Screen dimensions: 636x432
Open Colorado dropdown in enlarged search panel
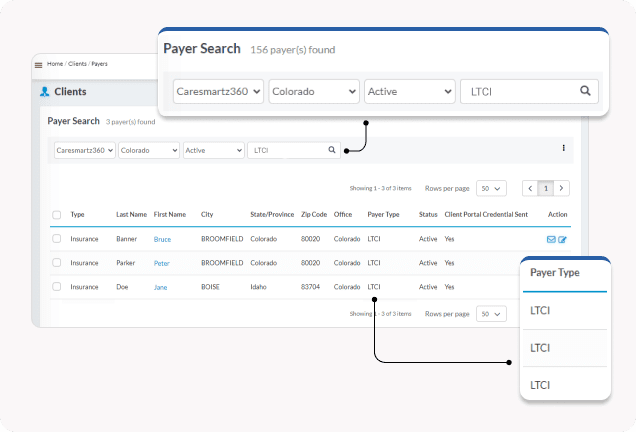[x=314, y=91]
